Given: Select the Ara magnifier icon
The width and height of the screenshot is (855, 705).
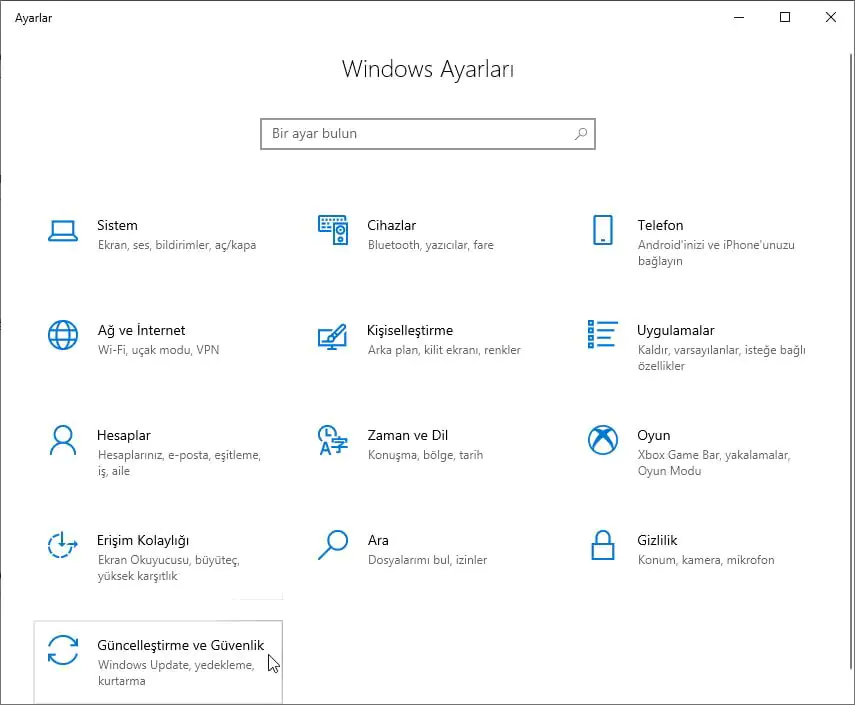Looking at the screenshot, I should [x=332, y=546].
